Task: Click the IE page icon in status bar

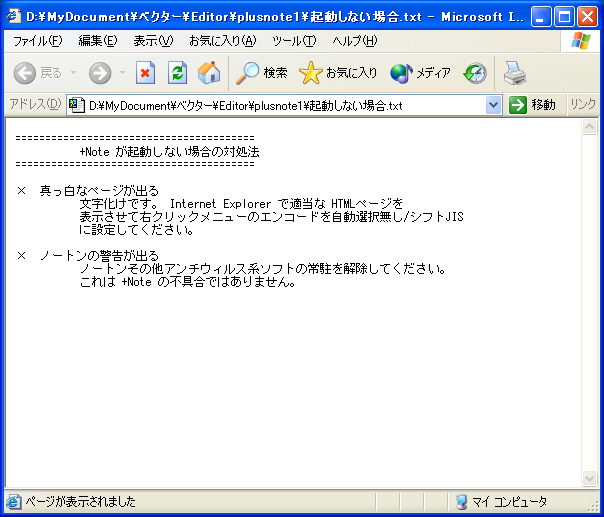Action: point(13,501)
